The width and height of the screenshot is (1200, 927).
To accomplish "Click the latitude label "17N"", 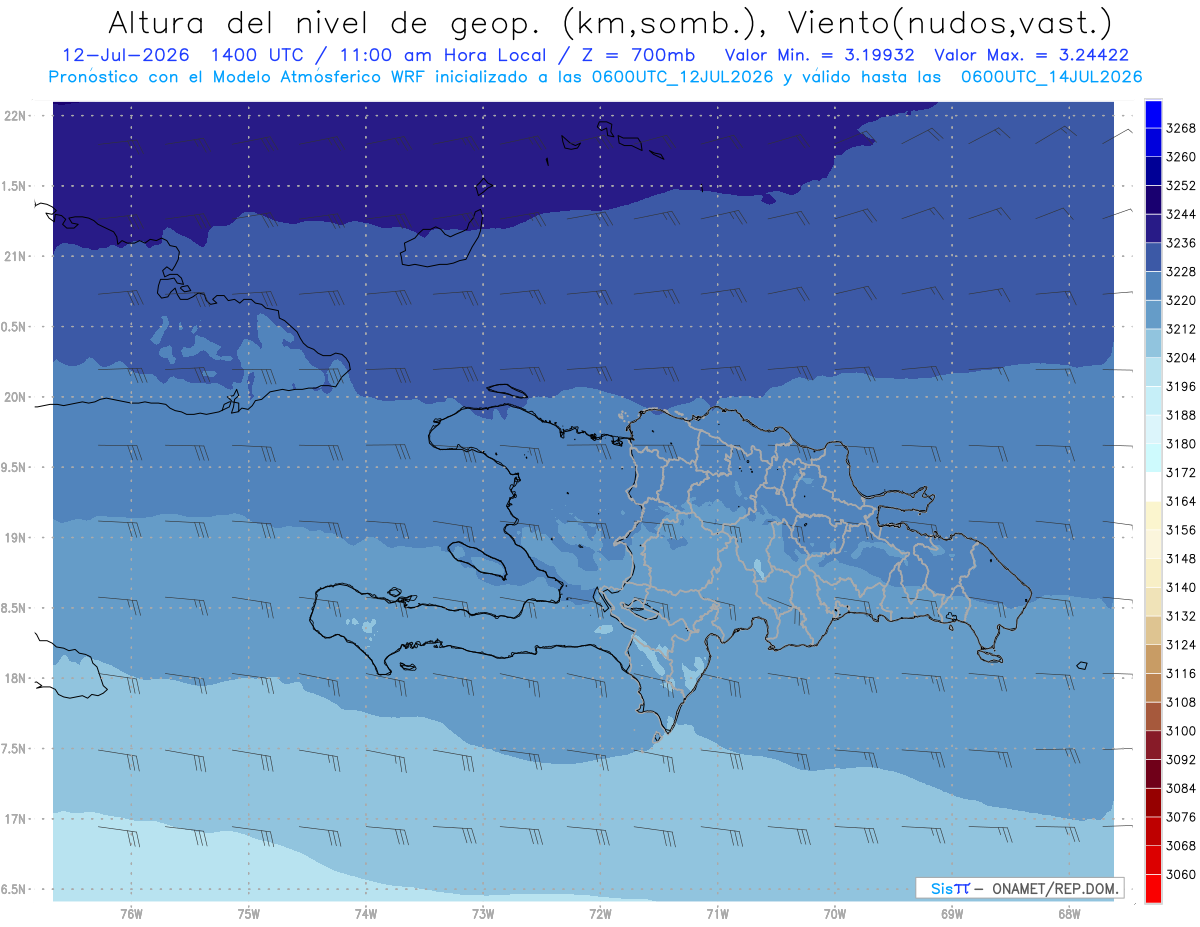I will click(x=16, y=819).
